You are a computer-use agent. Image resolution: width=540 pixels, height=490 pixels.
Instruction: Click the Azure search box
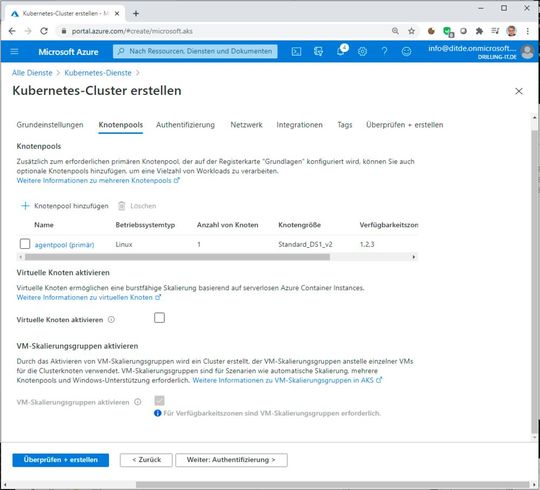click(x=195, y=51)
